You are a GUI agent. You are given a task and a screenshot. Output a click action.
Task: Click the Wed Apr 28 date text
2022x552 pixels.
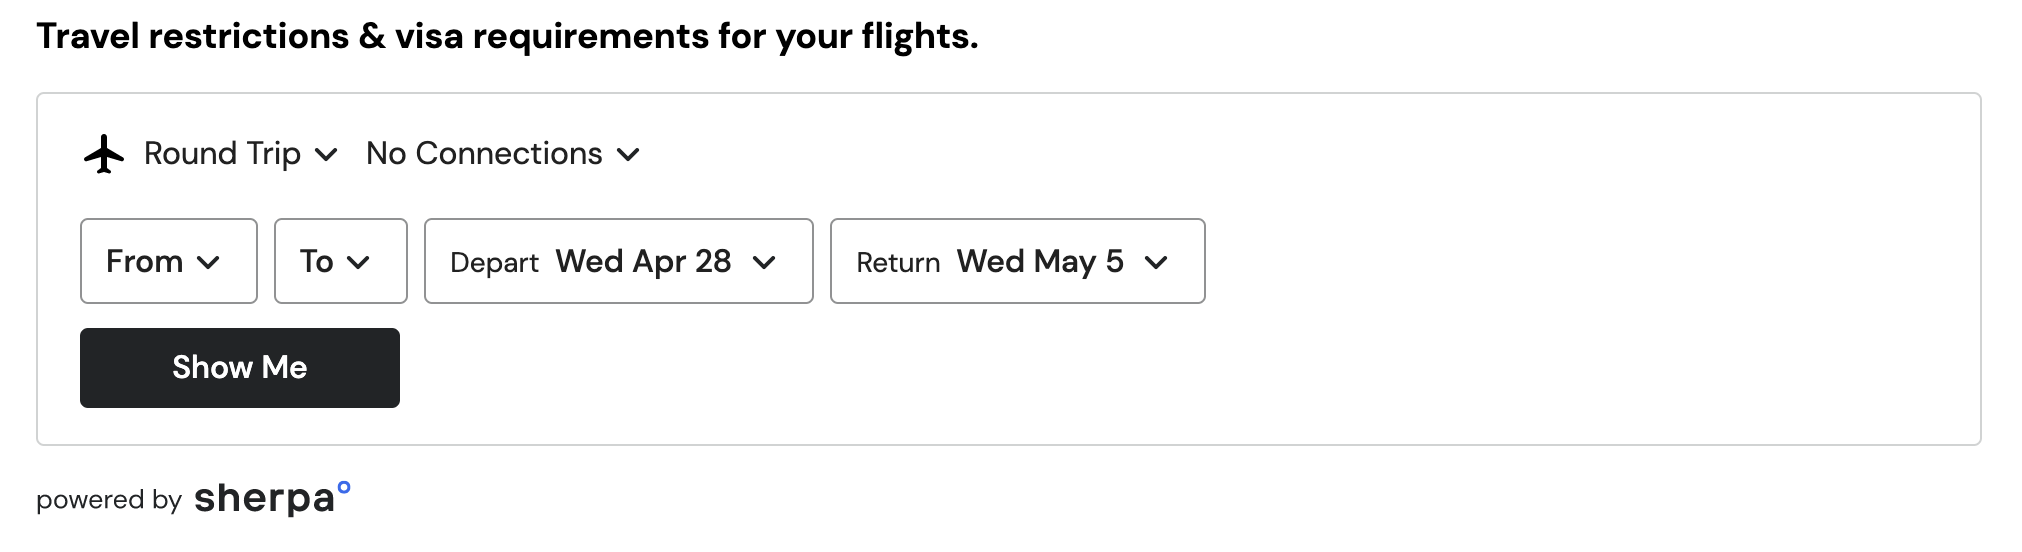point(644,262)
